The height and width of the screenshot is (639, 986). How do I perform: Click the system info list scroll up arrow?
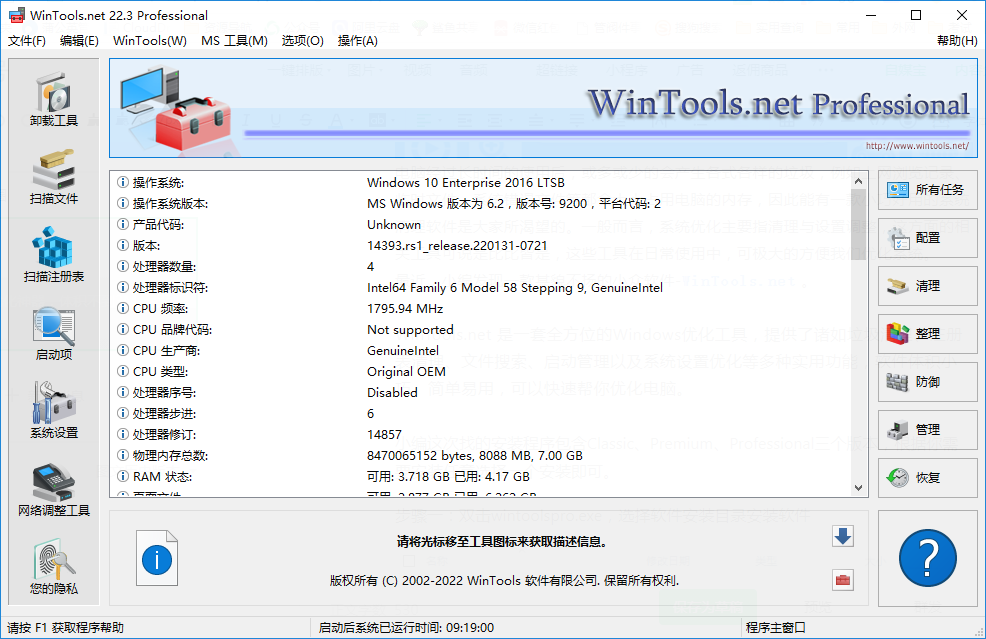858,181
